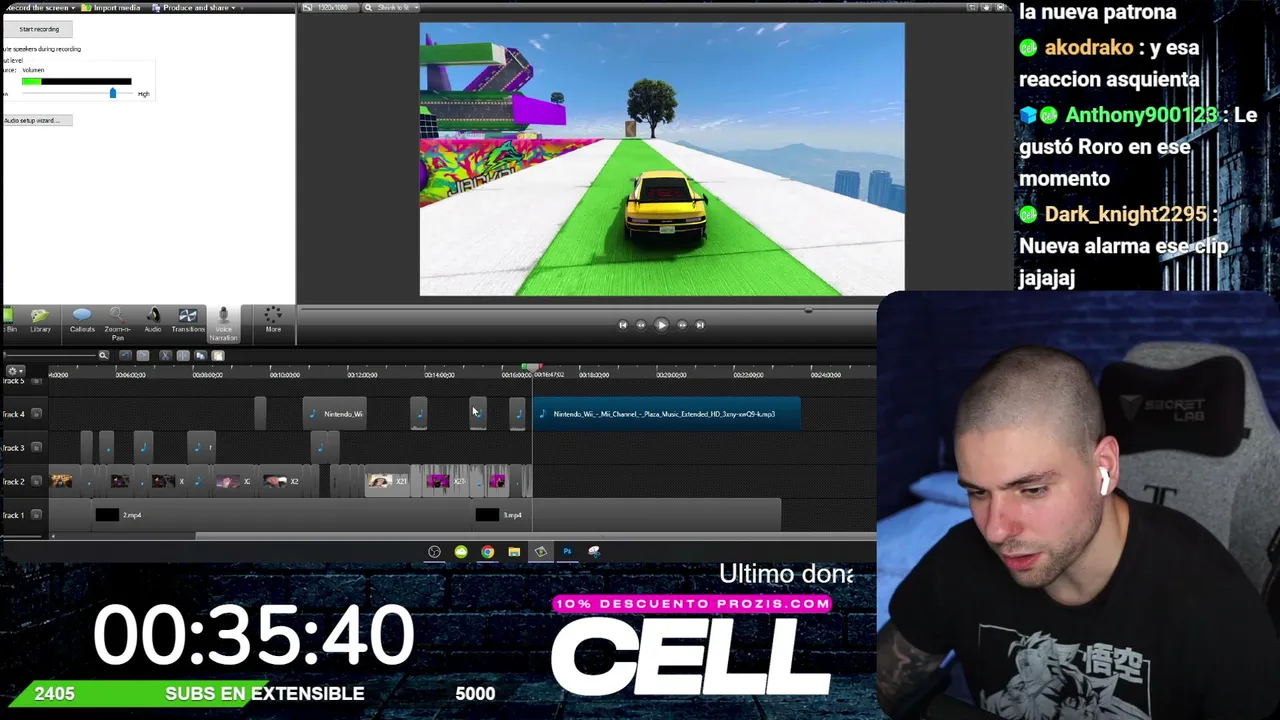Open the green cloud app in taskbar
Image resolution: width=1280 pixels, height=720 pixels.
[x=461, y=552]
